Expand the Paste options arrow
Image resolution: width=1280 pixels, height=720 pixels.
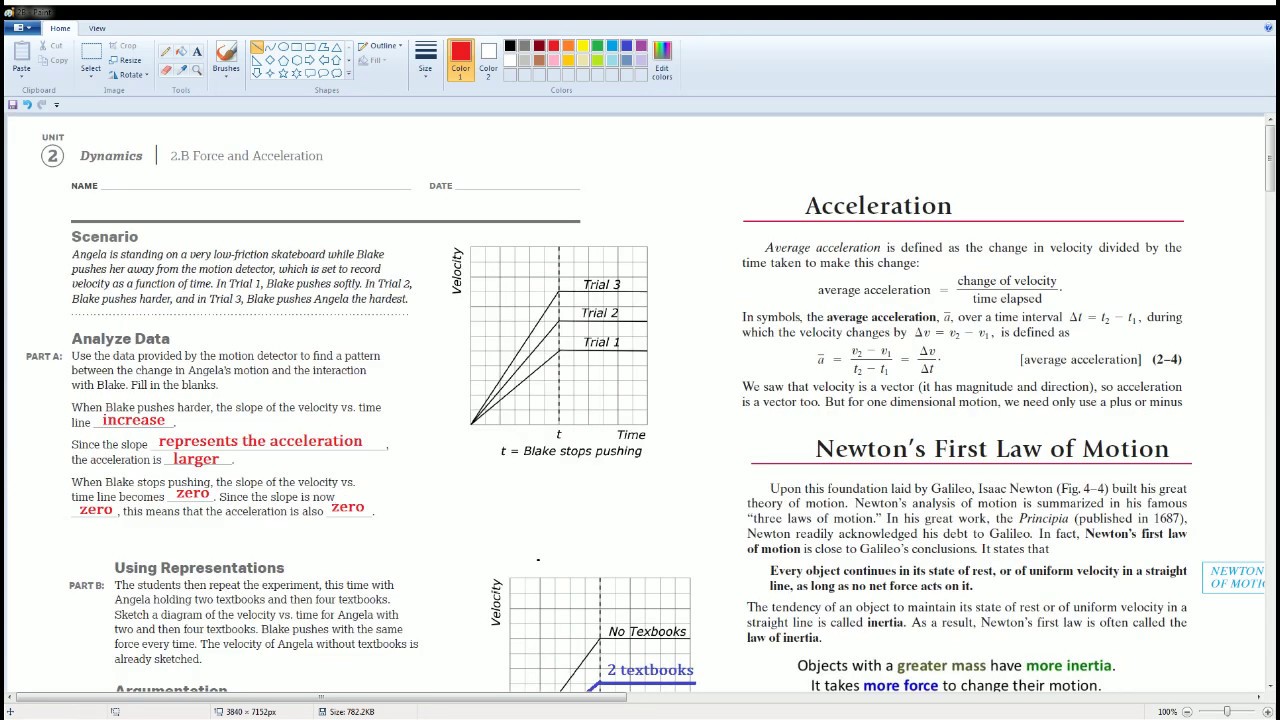click(x=21, y=75)
